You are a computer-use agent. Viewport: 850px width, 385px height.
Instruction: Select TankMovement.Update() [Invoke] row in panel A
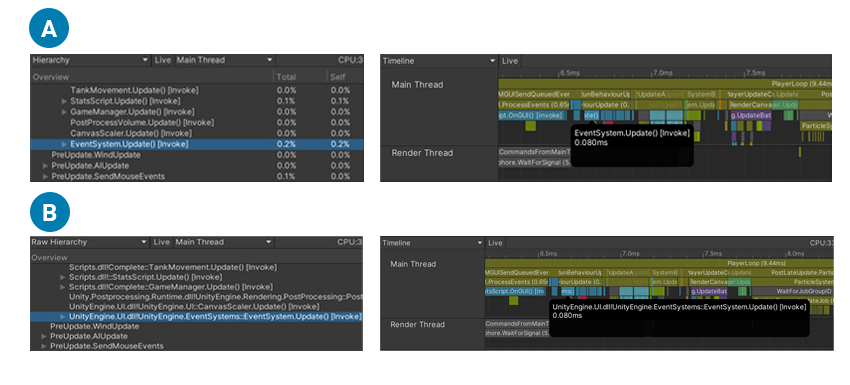click(x=197, y=90)
